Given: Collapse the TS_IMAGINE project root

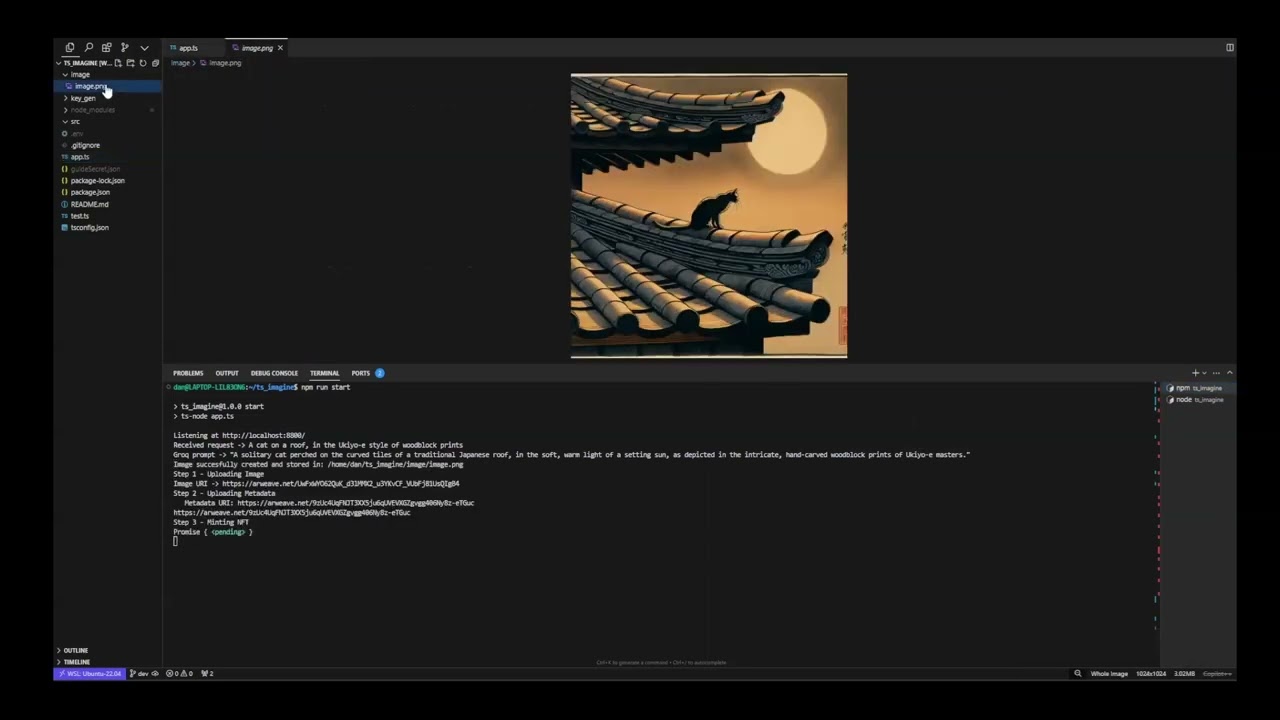Looking at the screenshot, I should [85, 63].
